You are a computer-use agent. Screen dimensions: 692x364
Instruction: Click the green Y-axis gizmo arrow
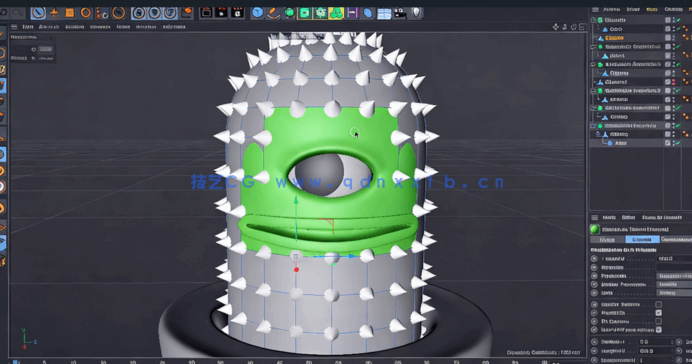click(296, 201)
